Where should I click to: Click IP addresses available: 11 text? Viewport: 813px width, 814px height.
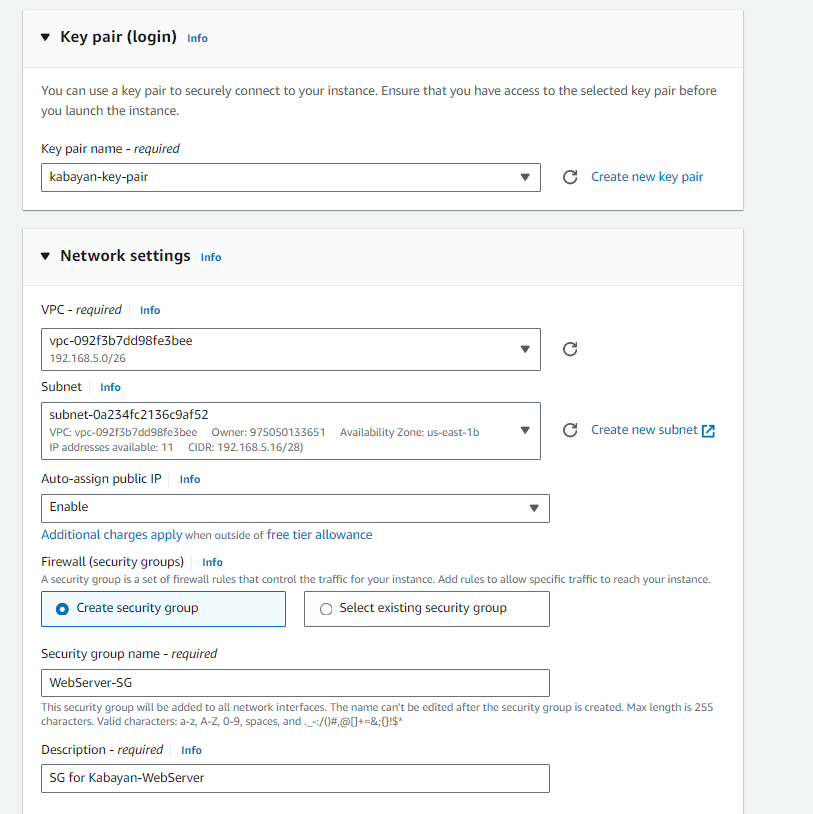(x=111, y=447)
